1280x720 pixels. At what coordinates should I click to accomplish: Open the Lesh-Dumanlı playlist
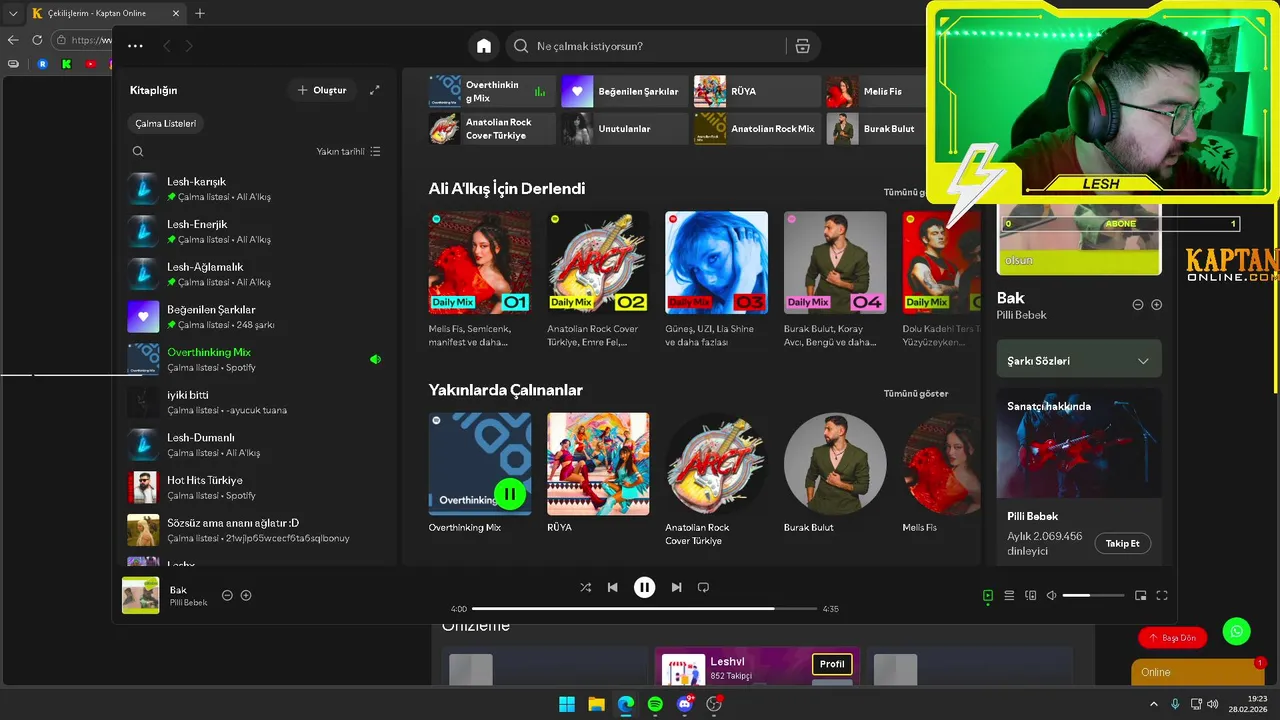[255, 445]
